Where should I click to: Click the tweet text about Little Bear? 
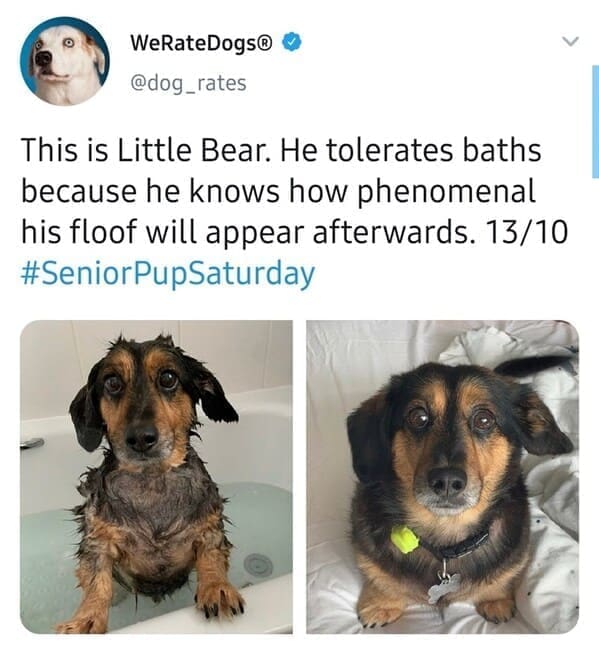[x=294, y=191]
